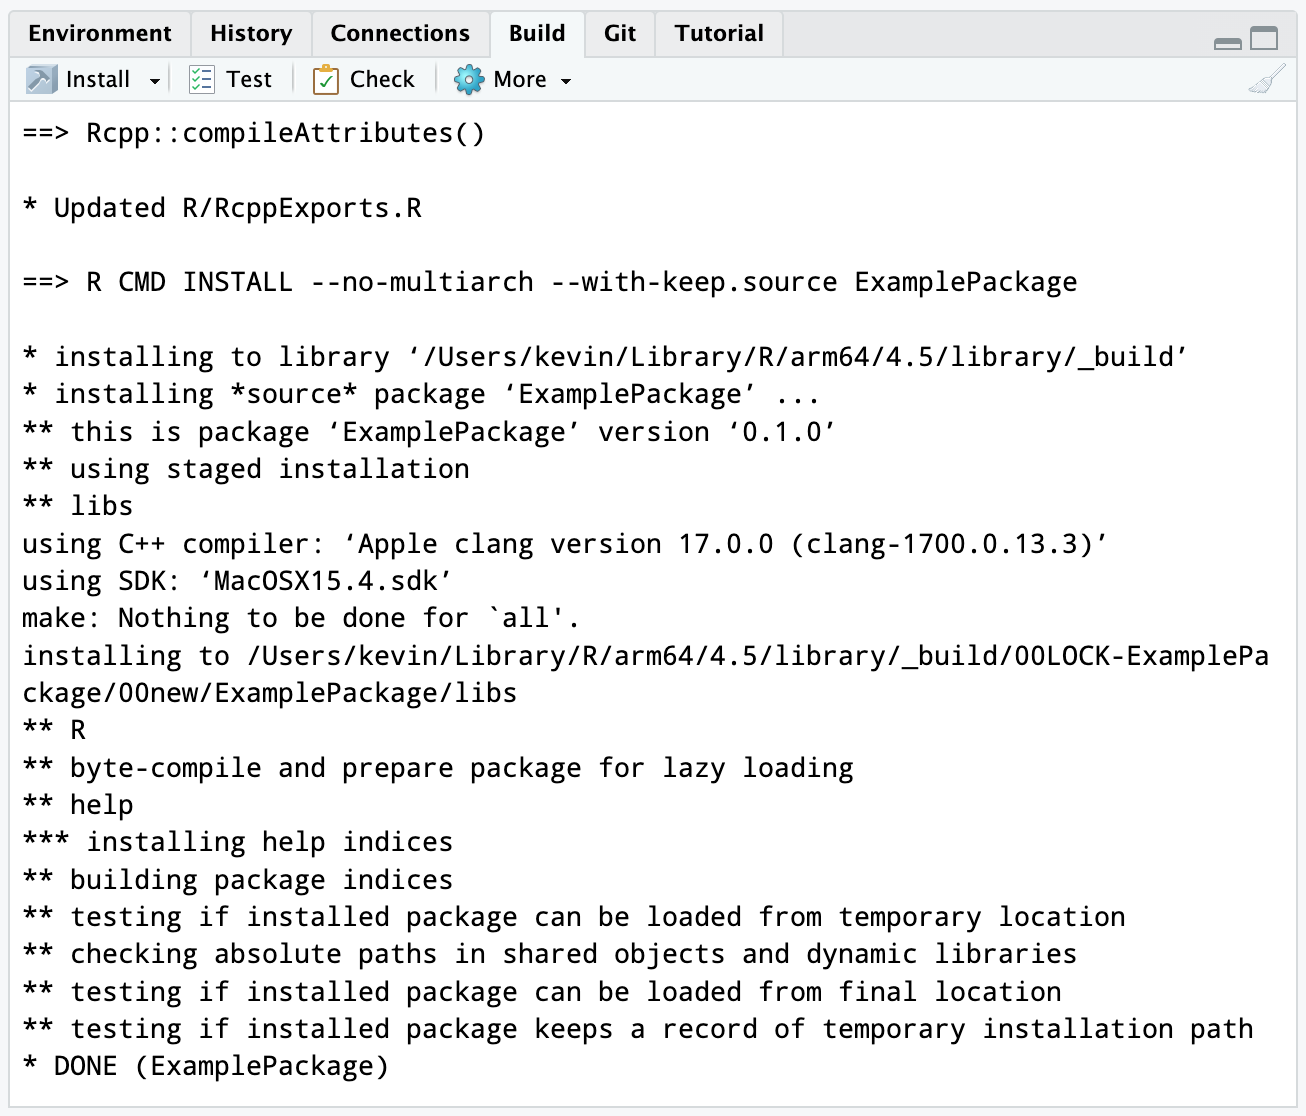Click the 'using C++ compiler' line
Image resolution: width=1306 pixels, height=1116 pixels.
tap(565, 544)
